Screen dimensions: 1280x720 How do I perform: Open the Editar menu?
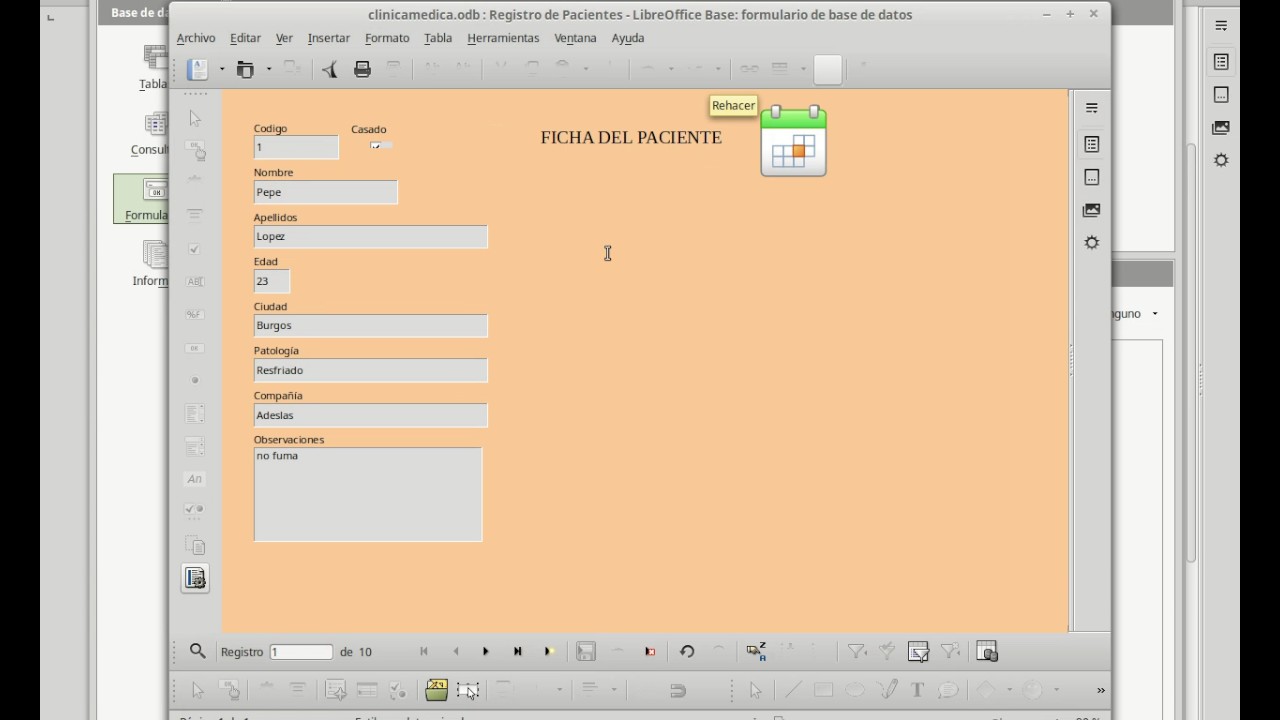tap(245, 38)
